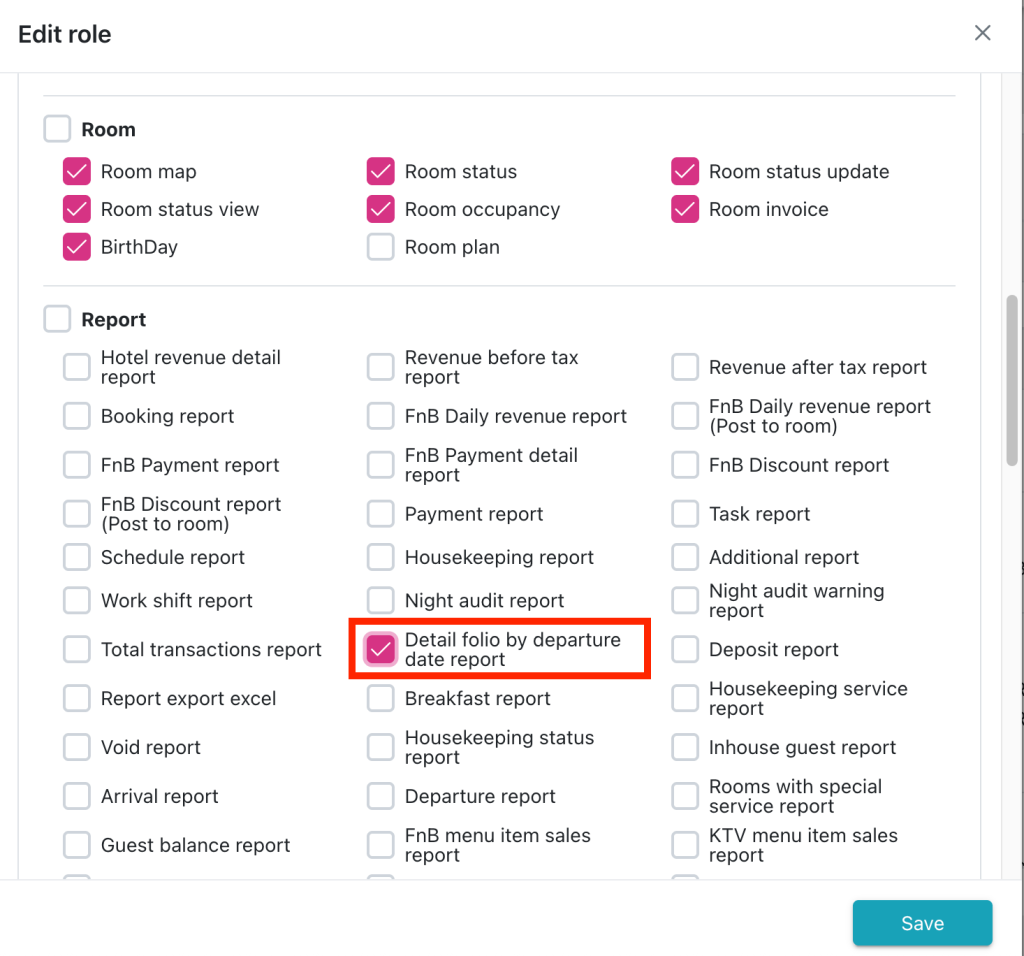
Task: Enable Inhouse guest report permission
Action: 685,747
